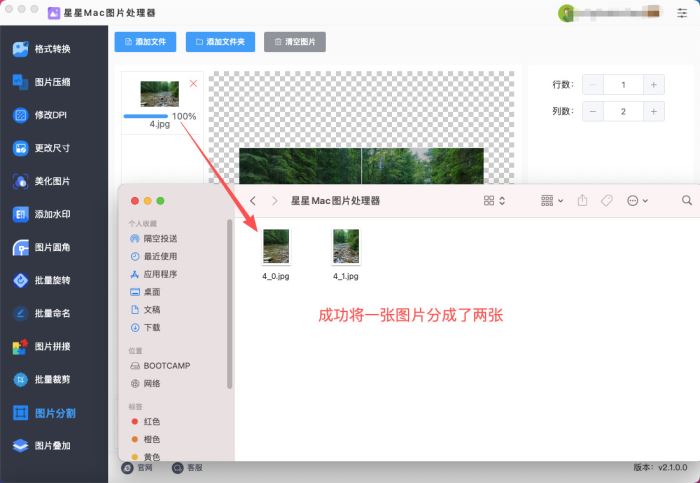Click the split image preview canvas

click(361, 127)
